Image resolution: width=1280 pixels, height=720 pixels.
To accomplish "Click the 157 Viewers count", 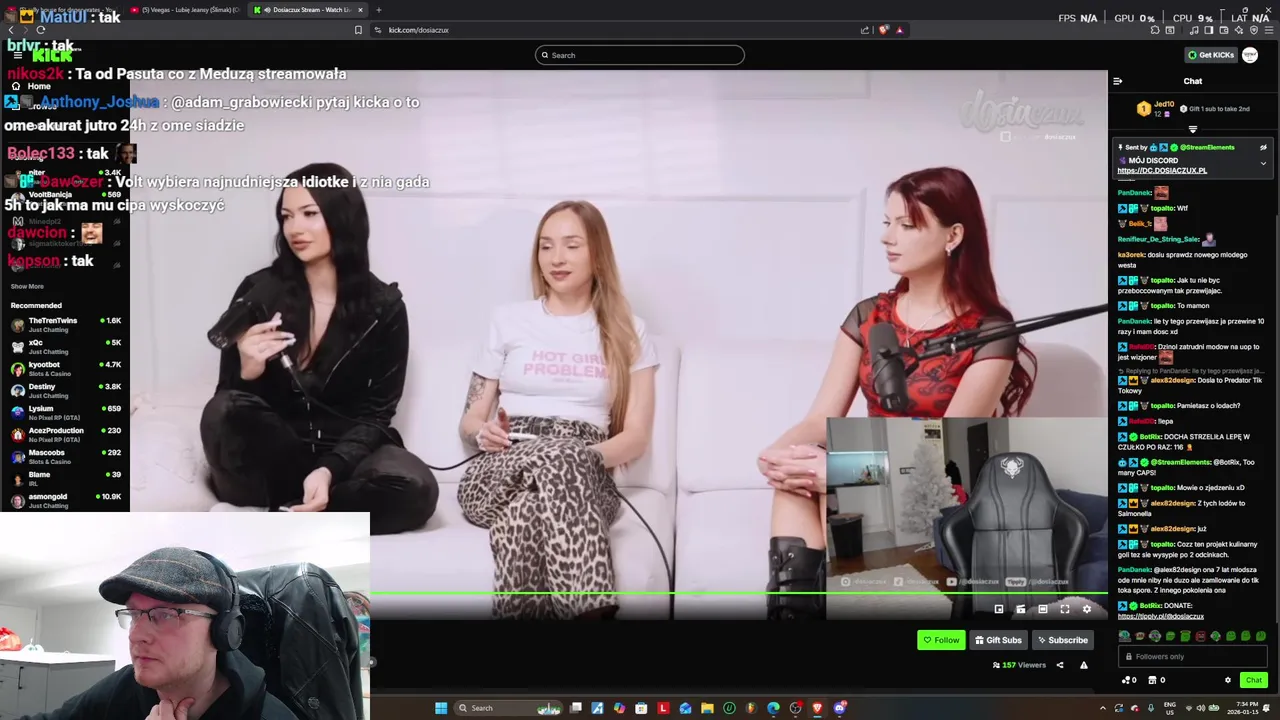I will tap(1019, 665).
